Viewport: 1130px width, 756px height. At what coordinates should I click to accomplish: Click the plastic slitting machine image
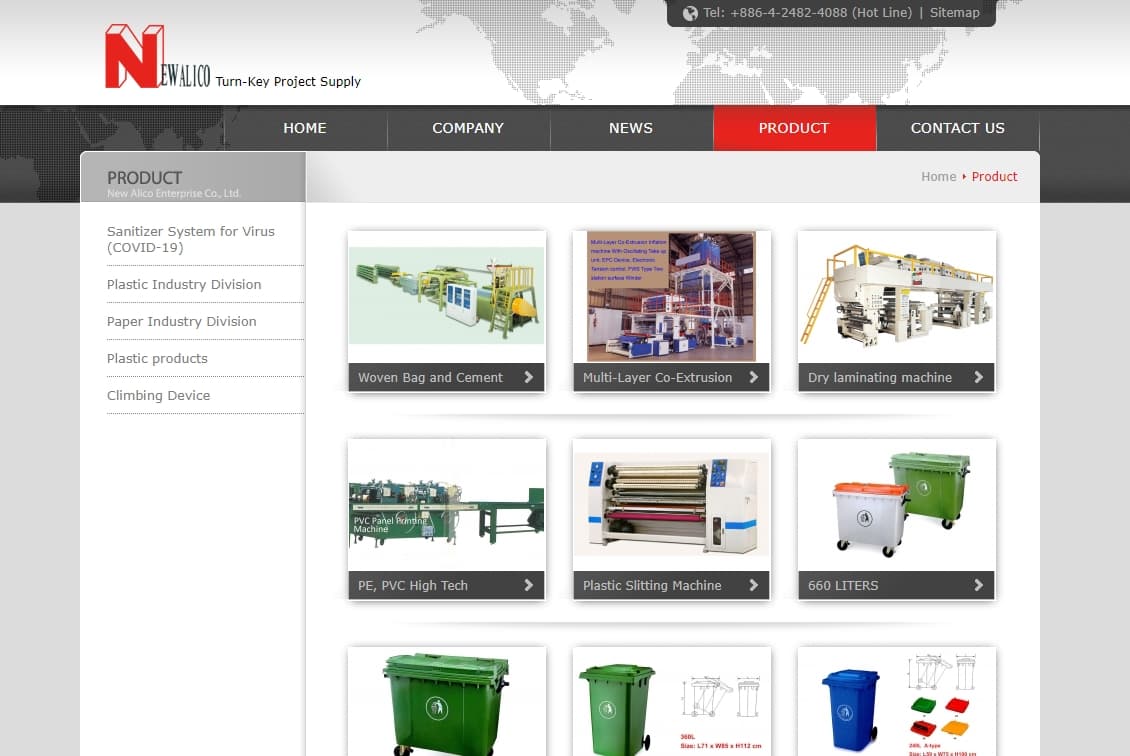[672, 505]
